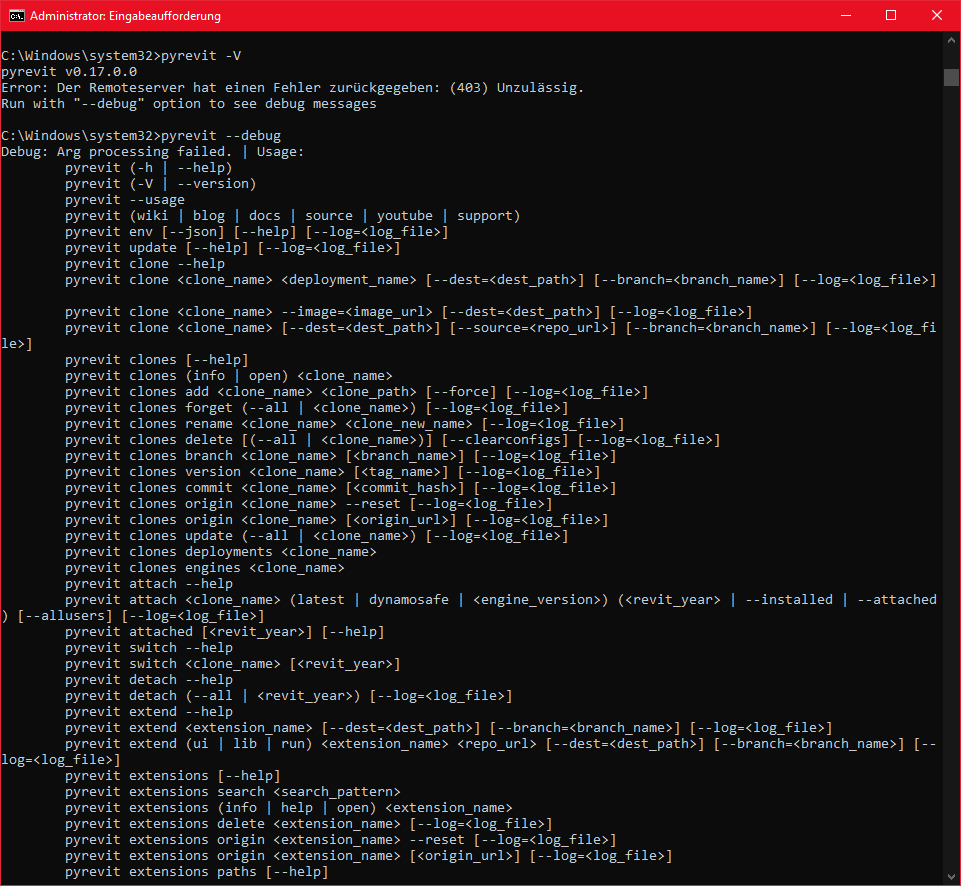Screen dimensions: 961x886
Task: Minimize the Eingabeaufforderung window
Action: coord(845,15)
